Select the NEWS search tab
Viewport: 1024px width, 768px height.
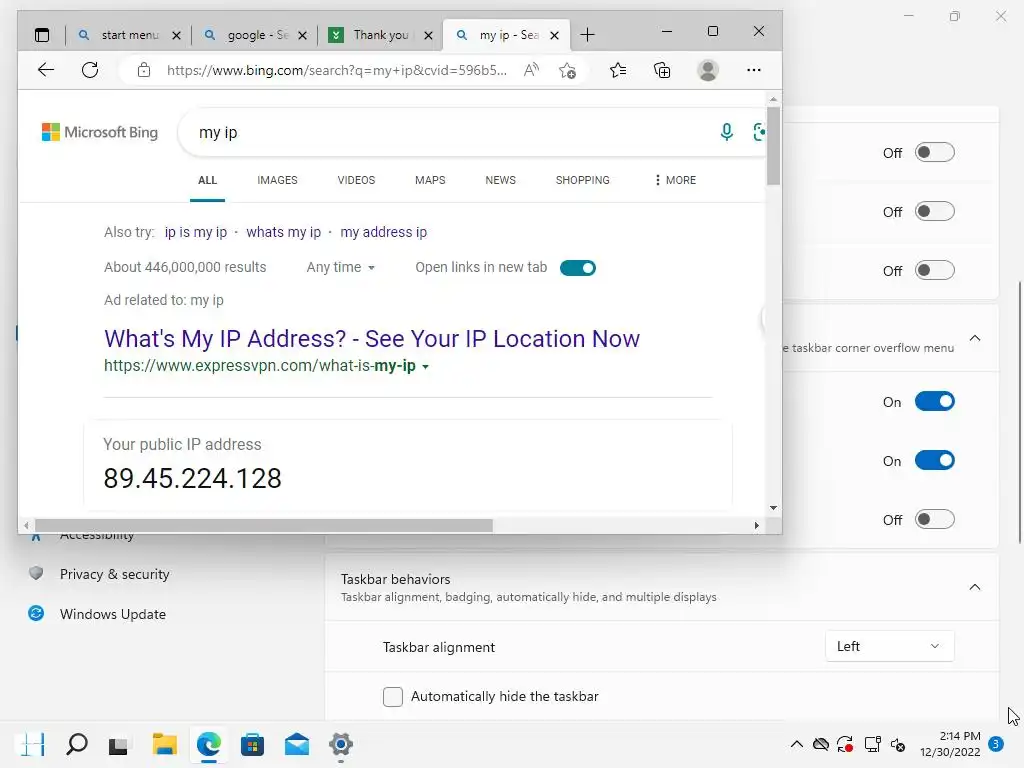pos(500,180)
